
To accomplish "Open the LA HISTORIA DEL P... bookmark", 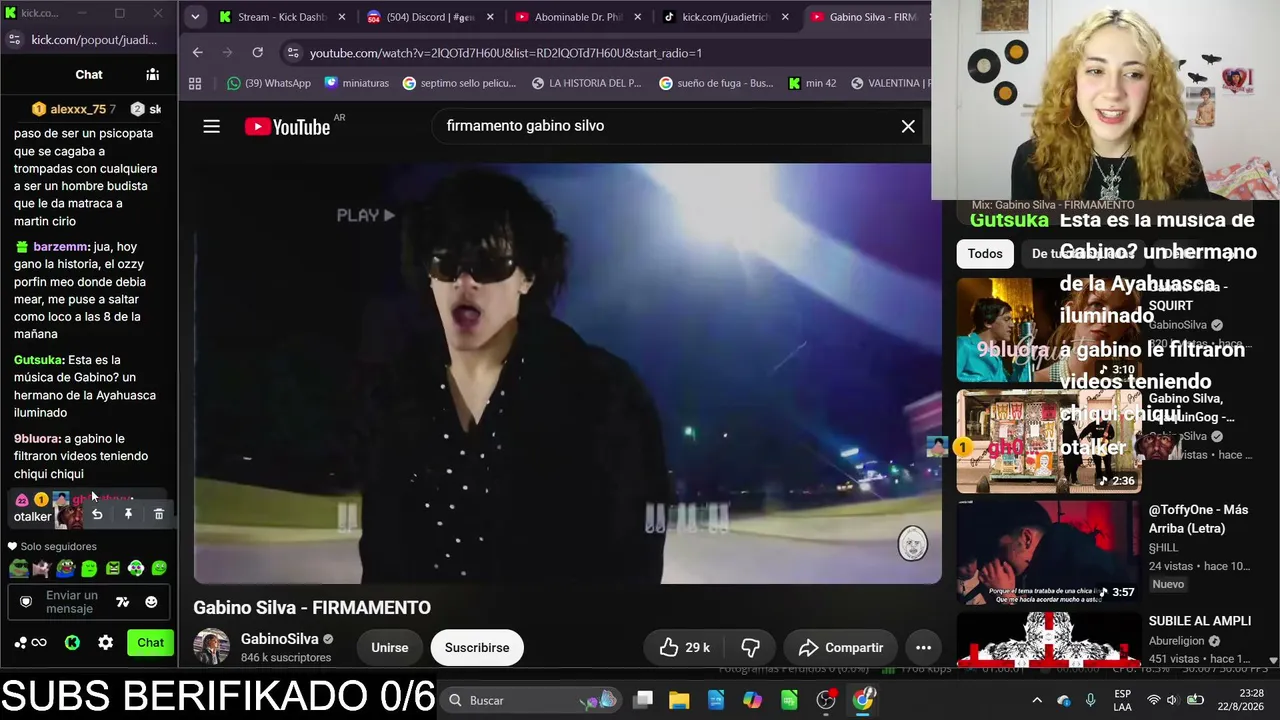I will click(587, 83).
